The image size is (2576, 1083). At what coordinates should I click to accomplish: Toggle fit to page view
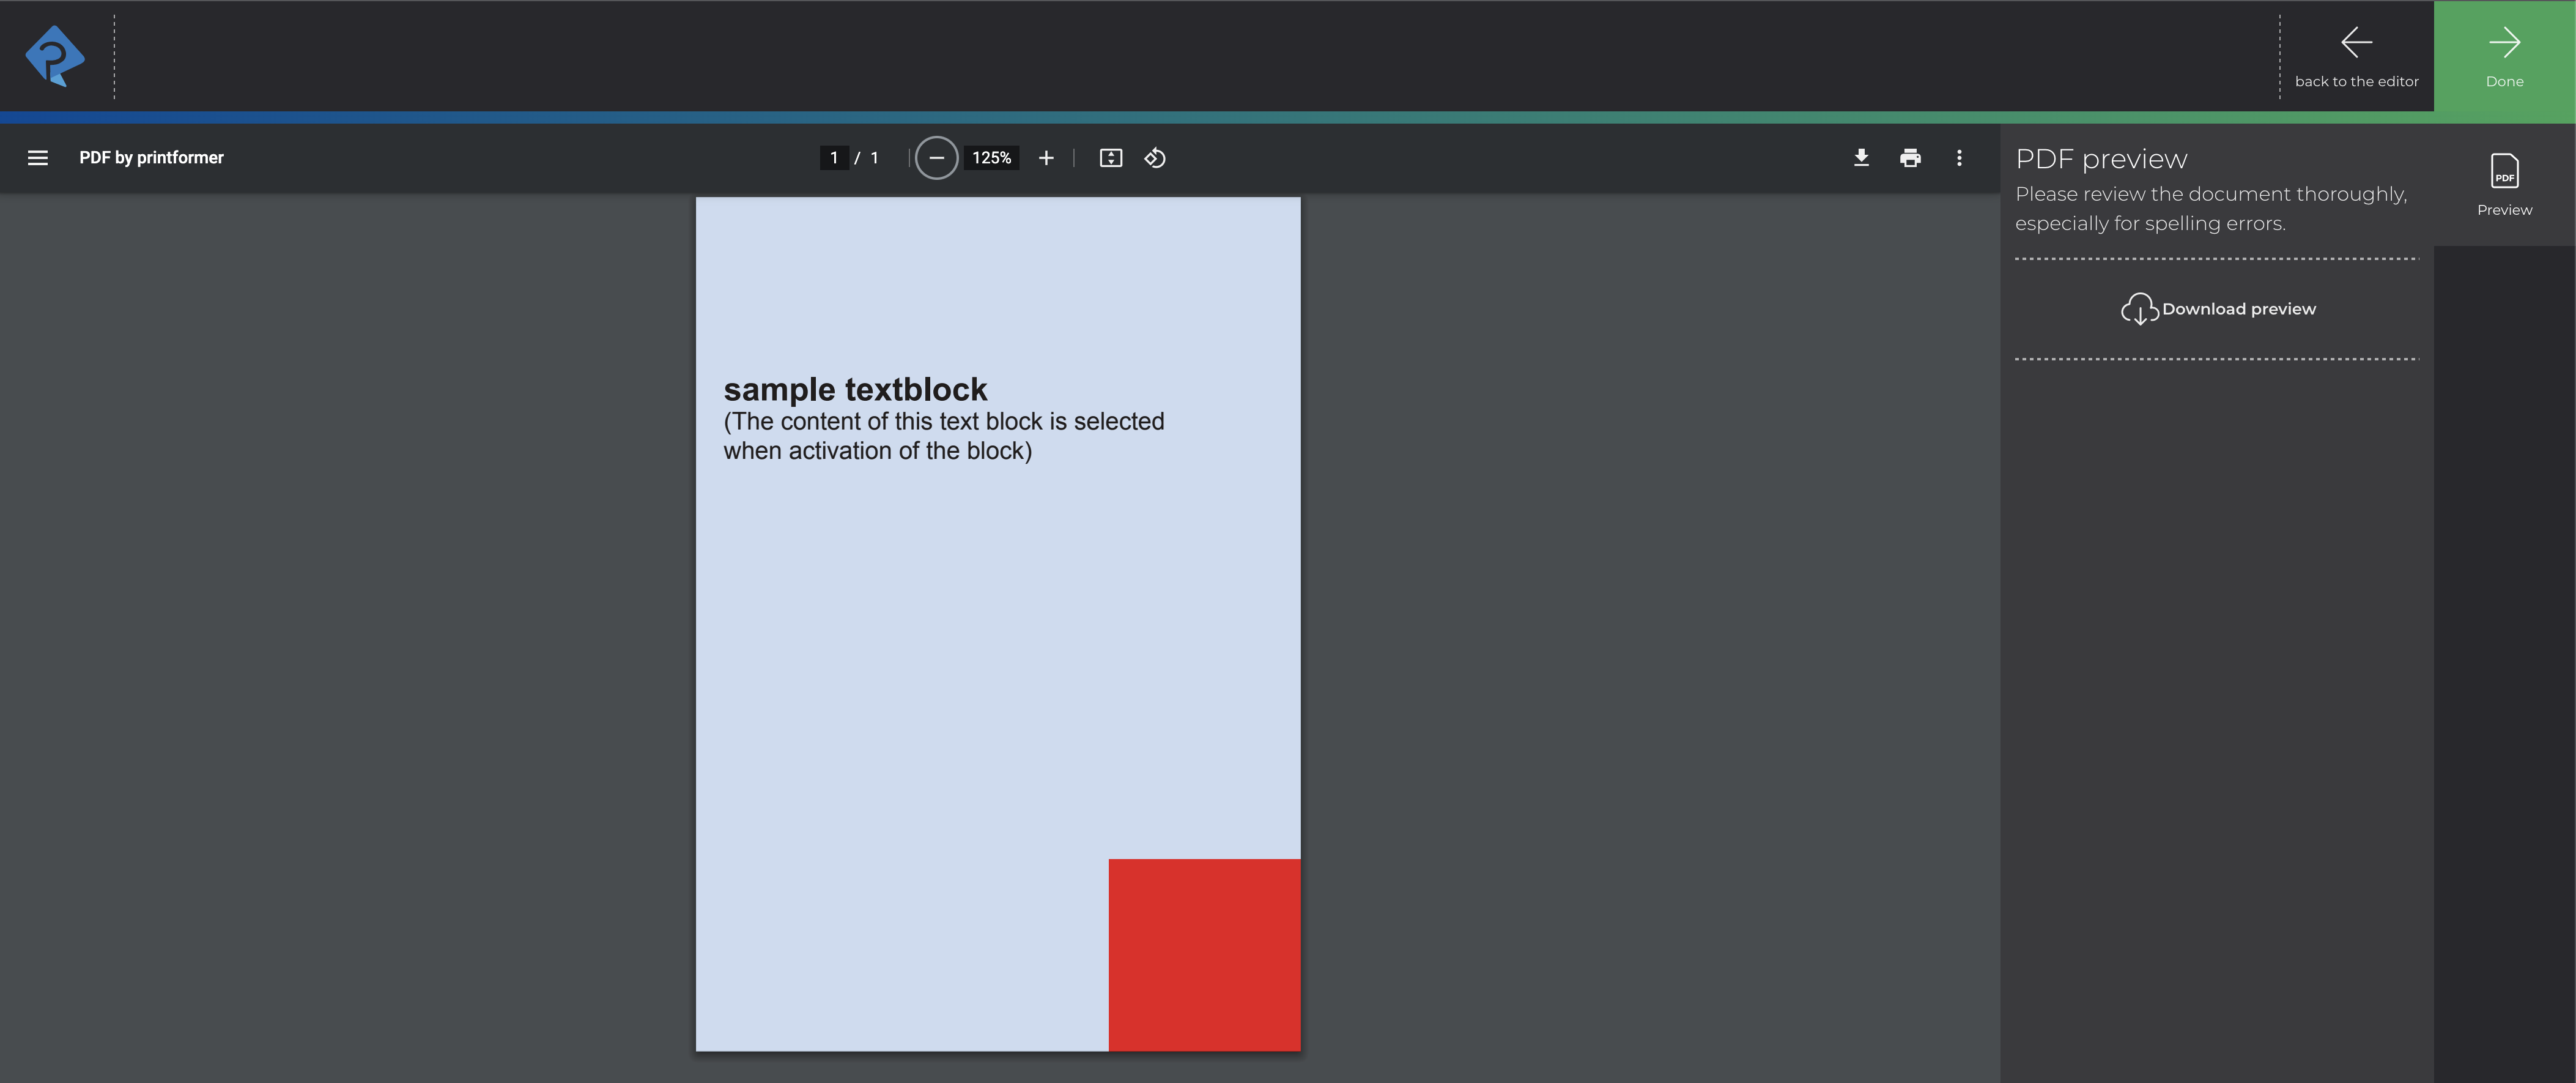1110,158
